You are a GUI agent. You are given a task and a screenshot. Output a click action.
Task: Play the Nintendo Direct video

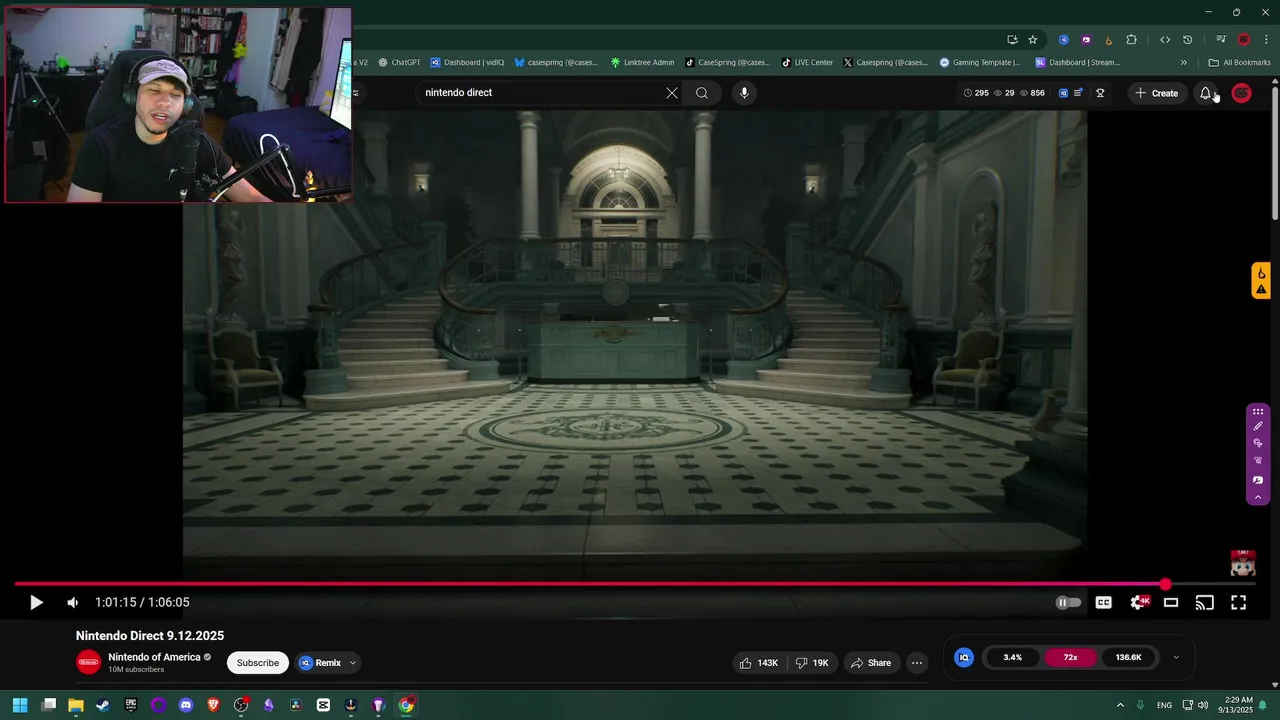point(36,602)
